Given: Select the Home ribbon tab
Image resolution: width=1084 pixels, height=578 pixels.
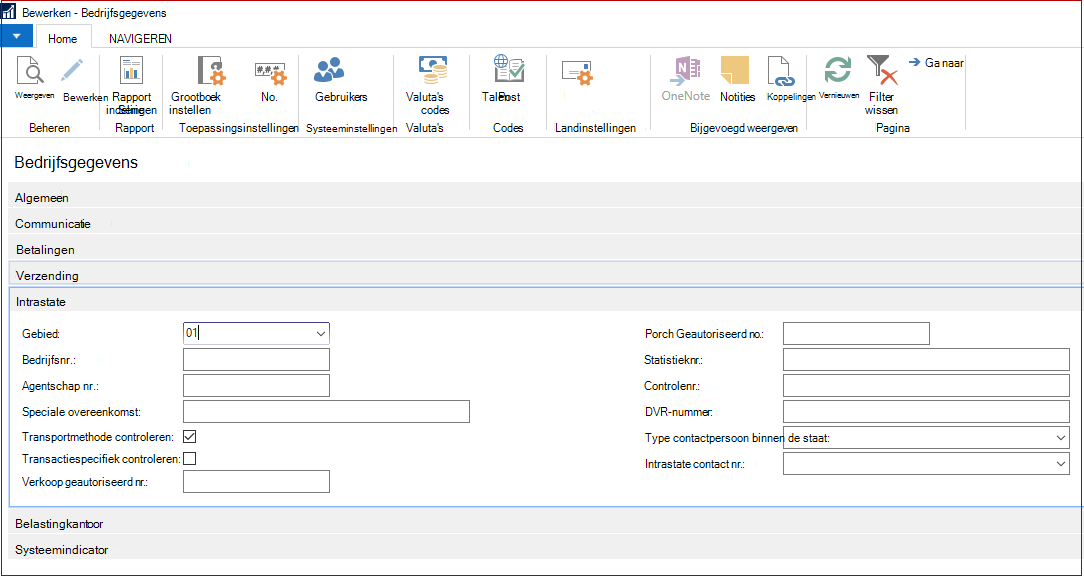Looking at the screenshot, I should click(x=62, y=39).
